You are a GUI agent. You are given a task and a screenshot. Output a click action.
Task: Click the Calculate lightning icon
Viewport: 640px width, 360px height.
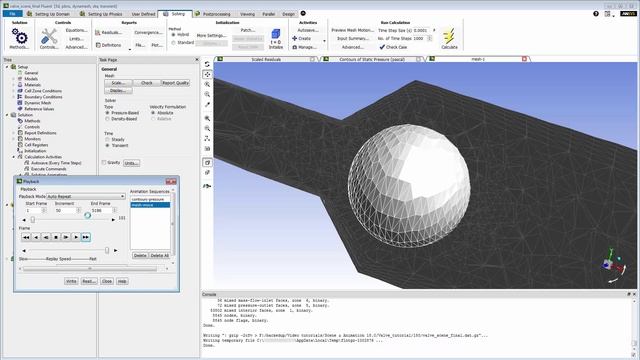449,36
